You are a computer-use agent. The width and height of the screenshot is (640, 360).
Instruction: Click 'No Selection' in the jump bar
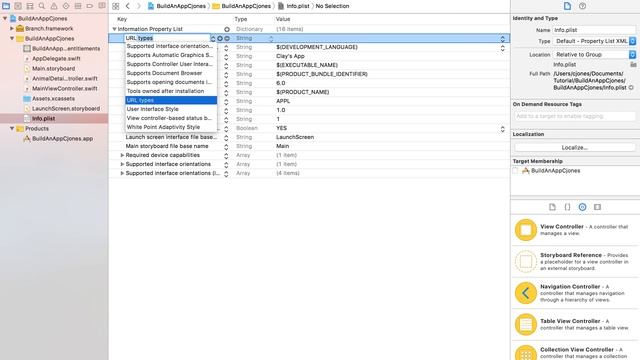tap(332, 6)
